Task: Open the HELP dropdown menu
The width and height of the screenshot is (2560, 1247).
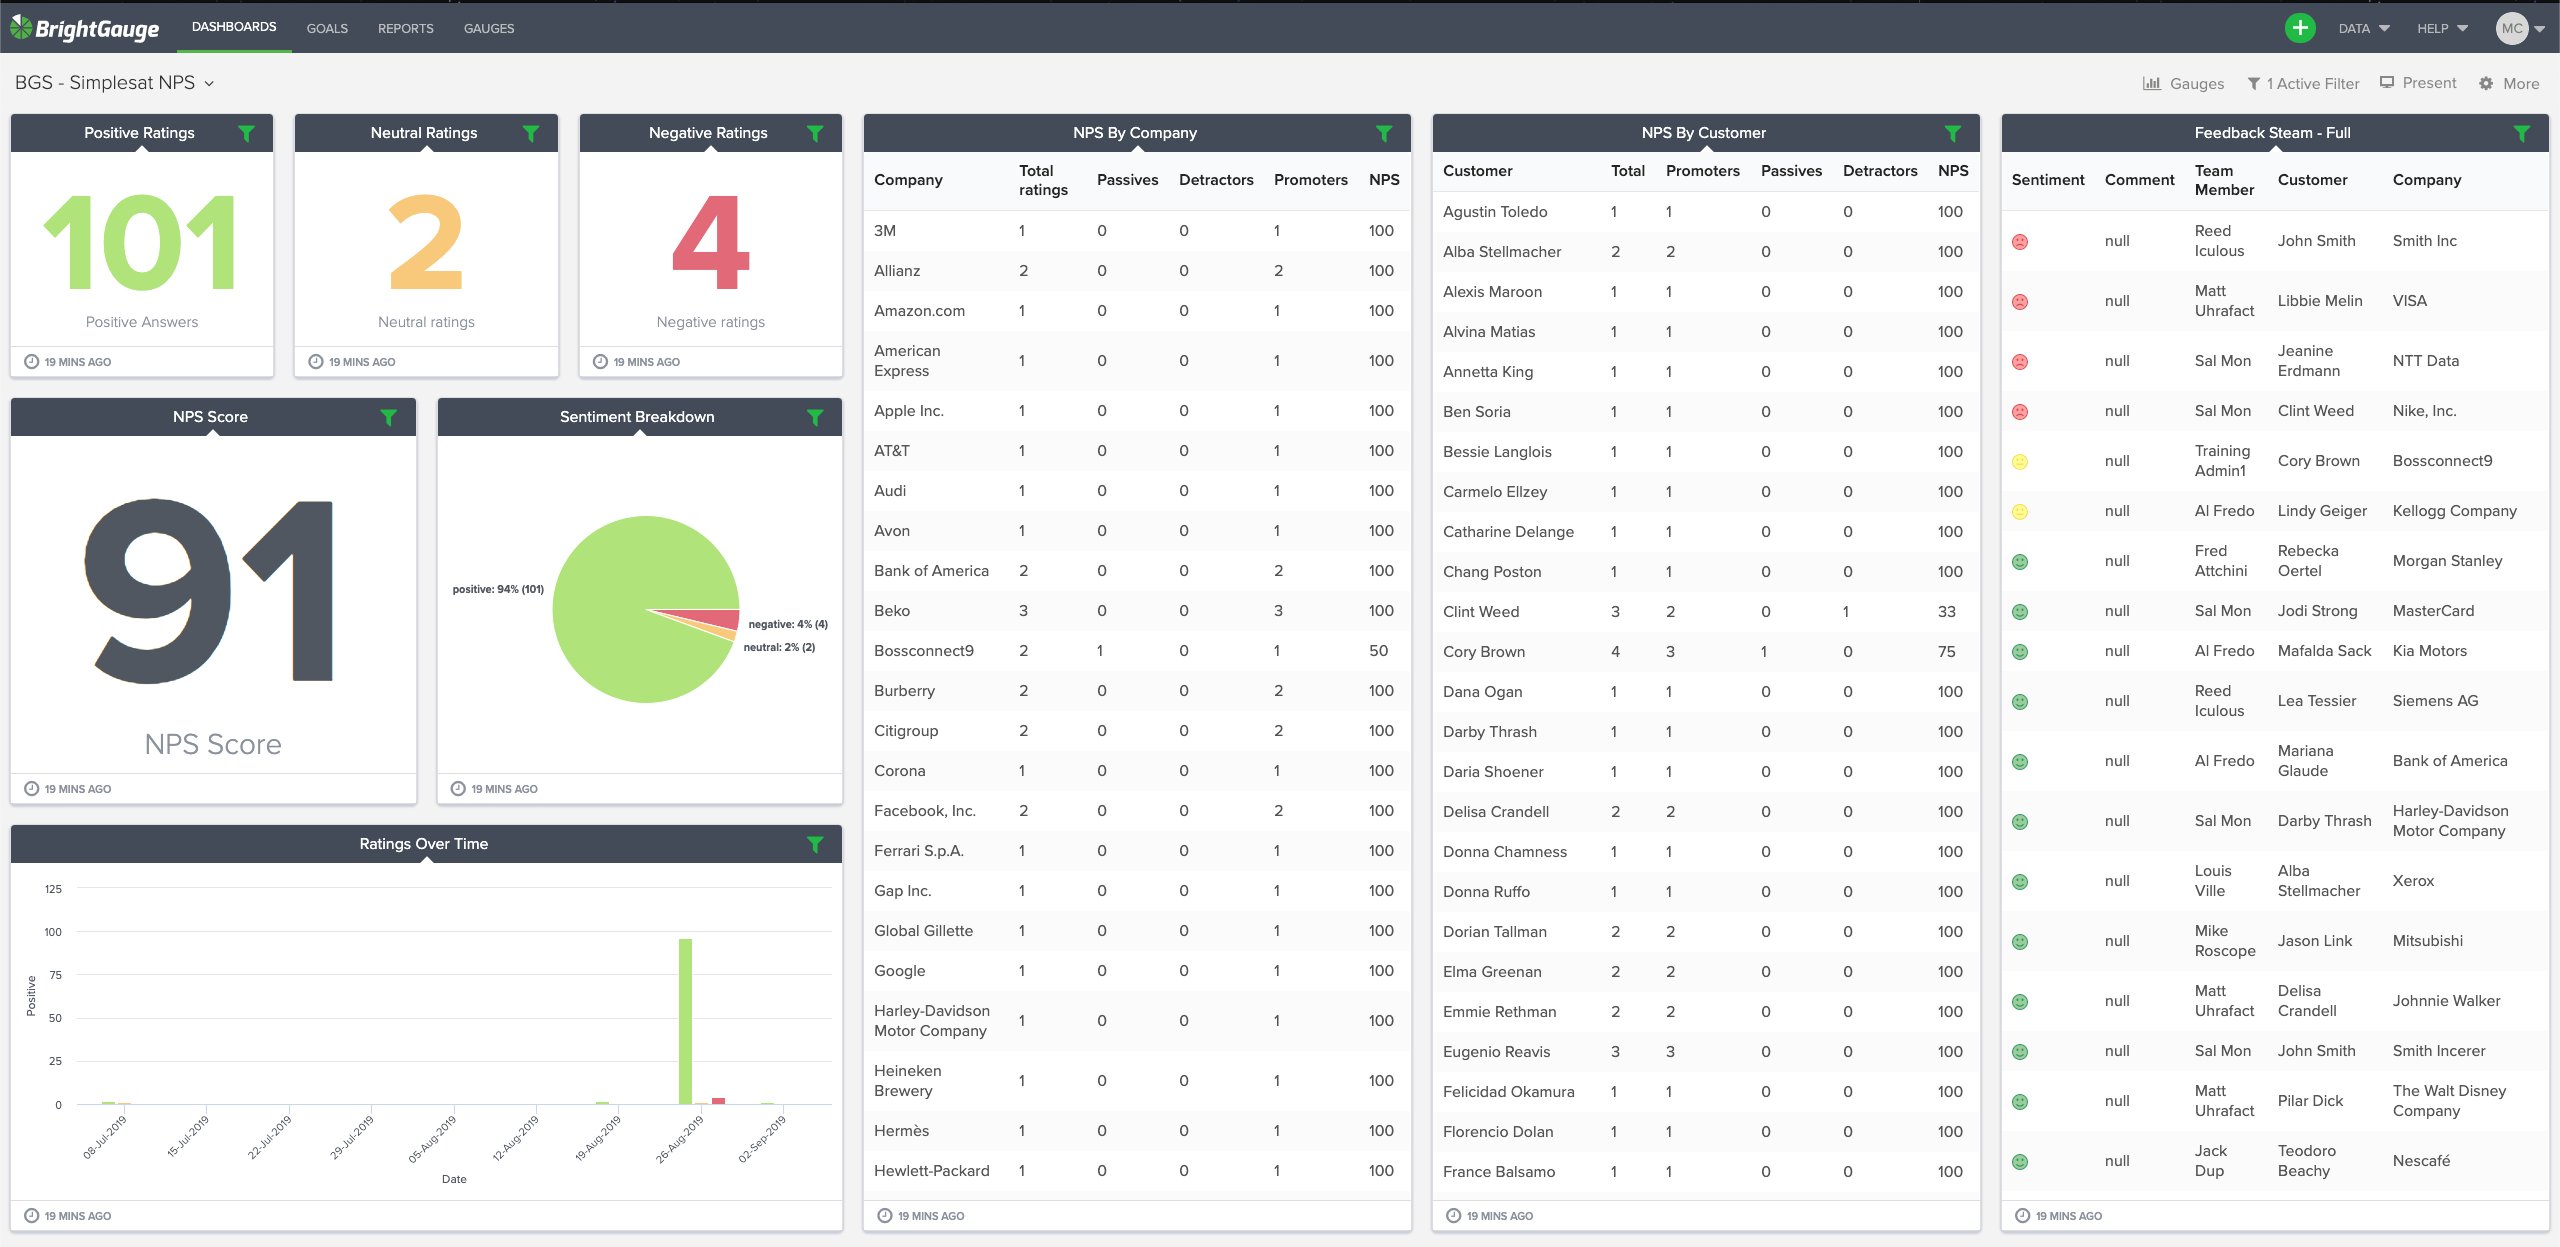Action: point(2442,28)
